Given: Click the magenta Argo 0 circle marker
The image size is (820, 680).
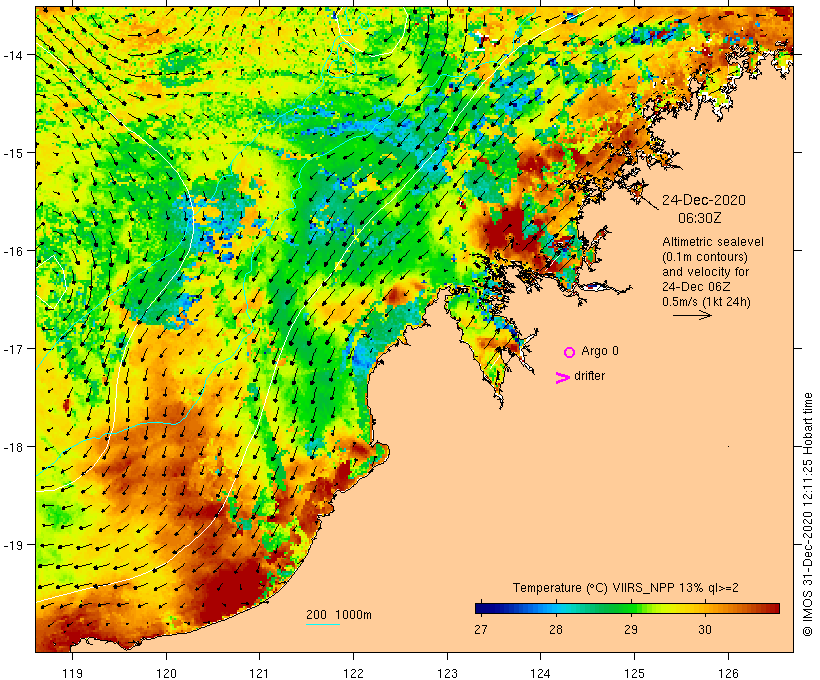Looking at the screenshot, I should tap(570, 352).
